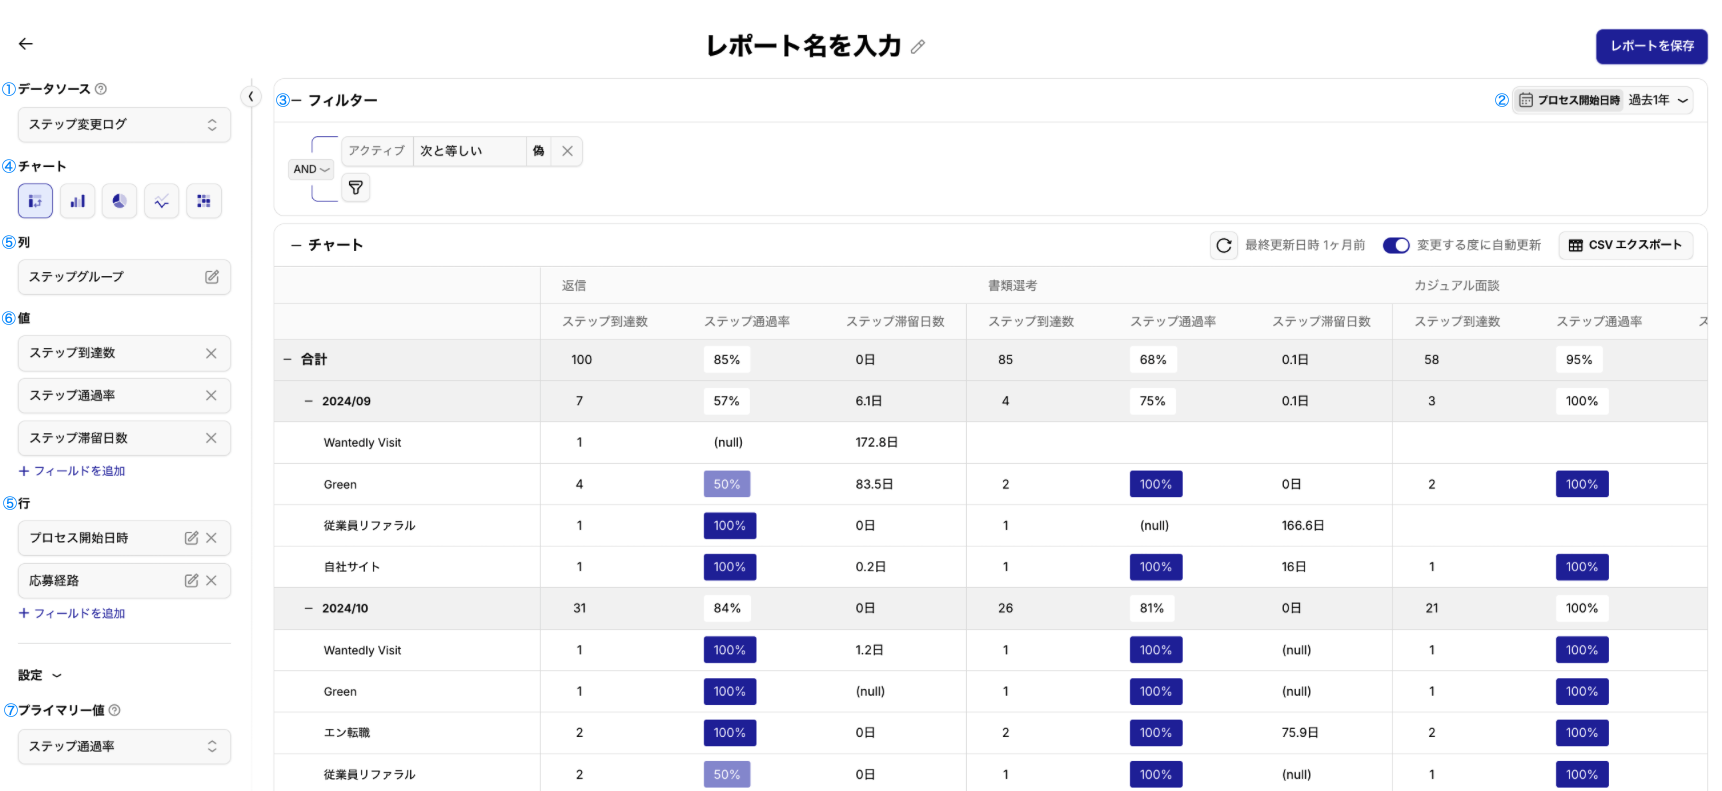Open the AND condition dropdown
The image size is (1722, 791).
coord(311,169)
